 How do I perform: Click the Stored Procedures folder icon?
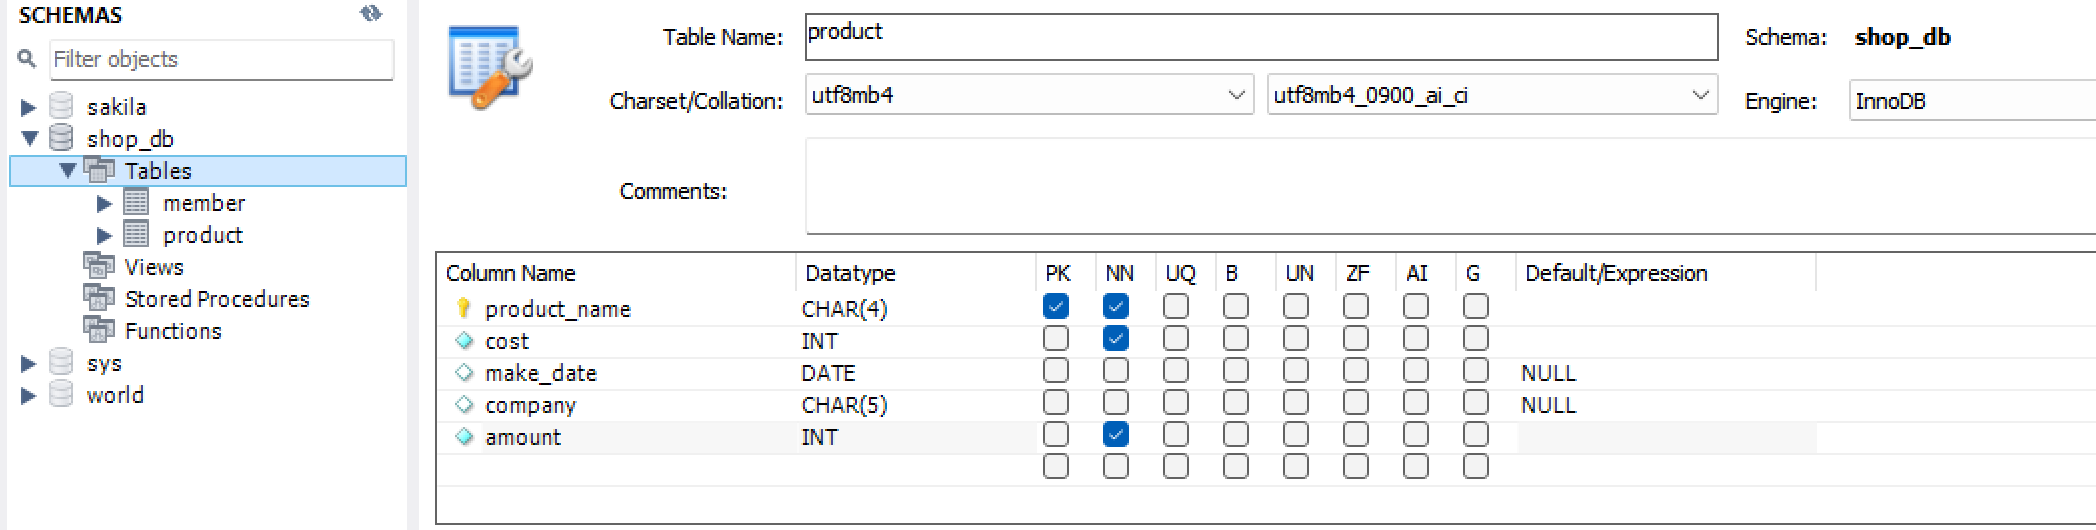click(x=98, y=298)
